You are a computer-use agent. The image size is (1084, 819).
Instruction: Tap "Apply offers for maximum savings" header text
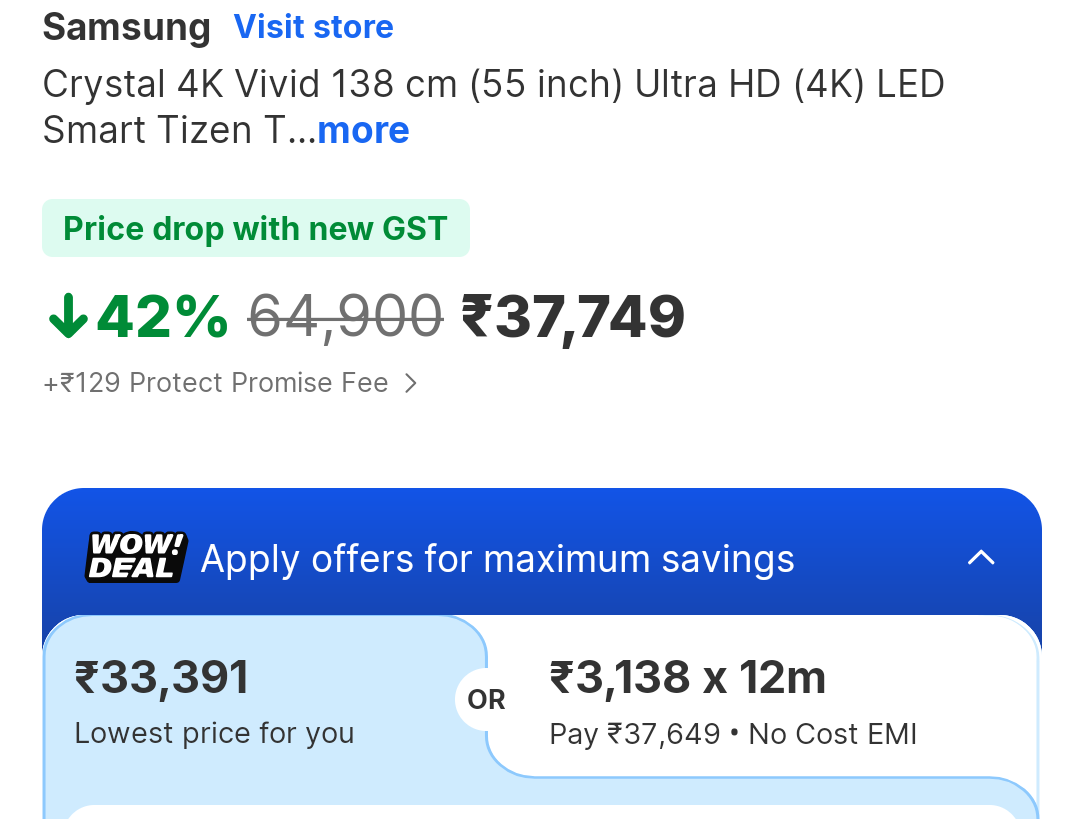pos(497,558)
